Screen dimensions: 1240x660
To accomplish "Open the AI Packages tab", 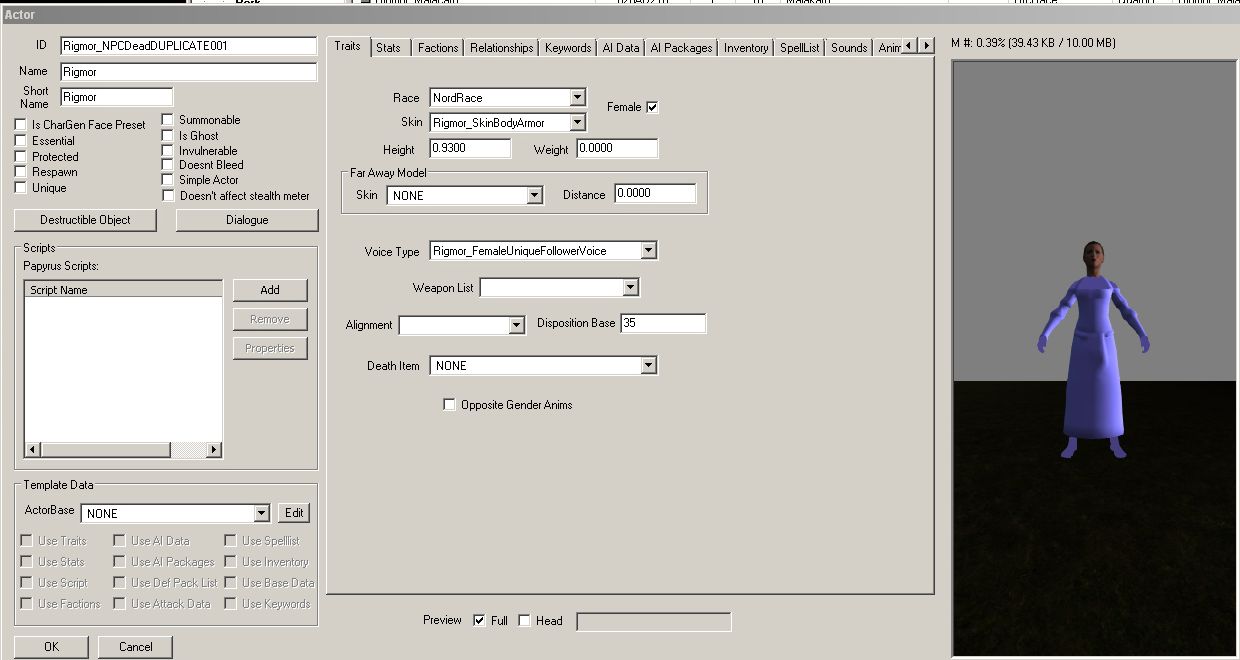I will 681,48.
